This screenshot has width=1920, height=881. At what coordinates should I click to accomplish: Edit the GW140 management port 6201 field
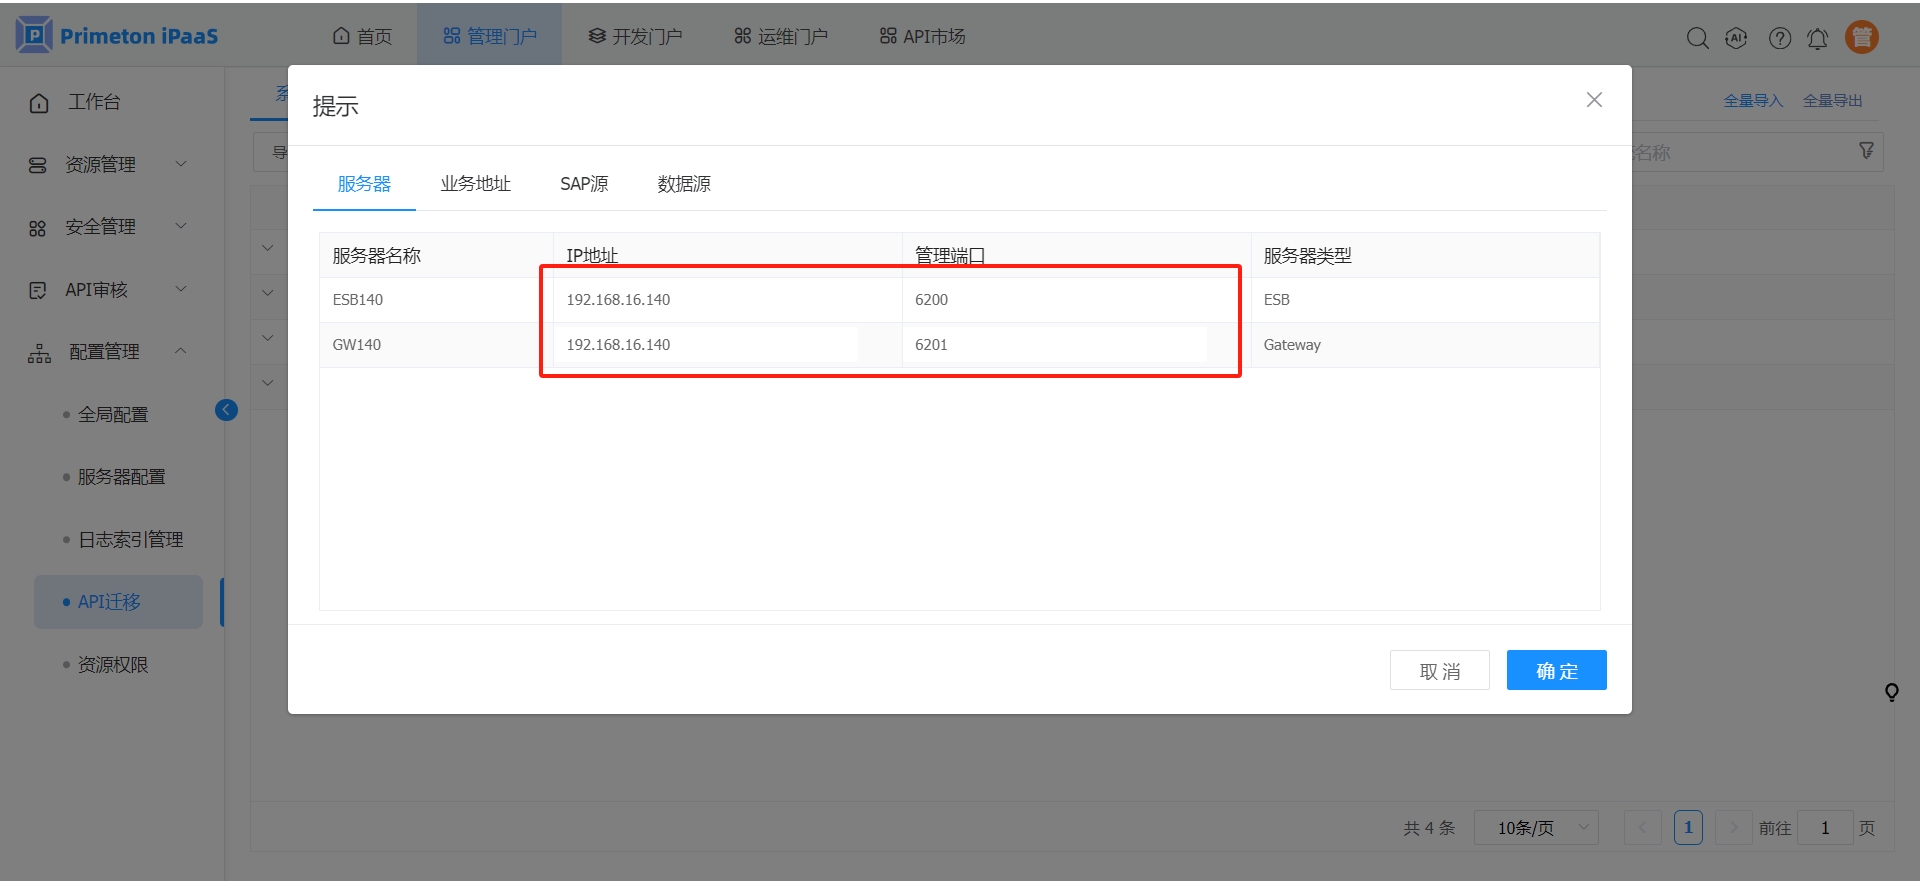(x=1055, y=345)
